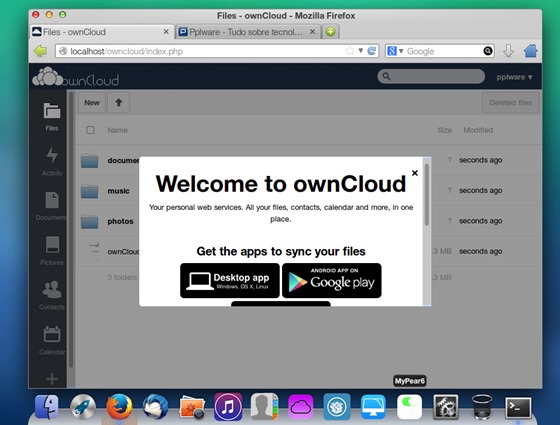This screenshot has width=560, height=425.
Task: Close the Welcome to ownCloud dialog
Action: click(x=415, y=173)
